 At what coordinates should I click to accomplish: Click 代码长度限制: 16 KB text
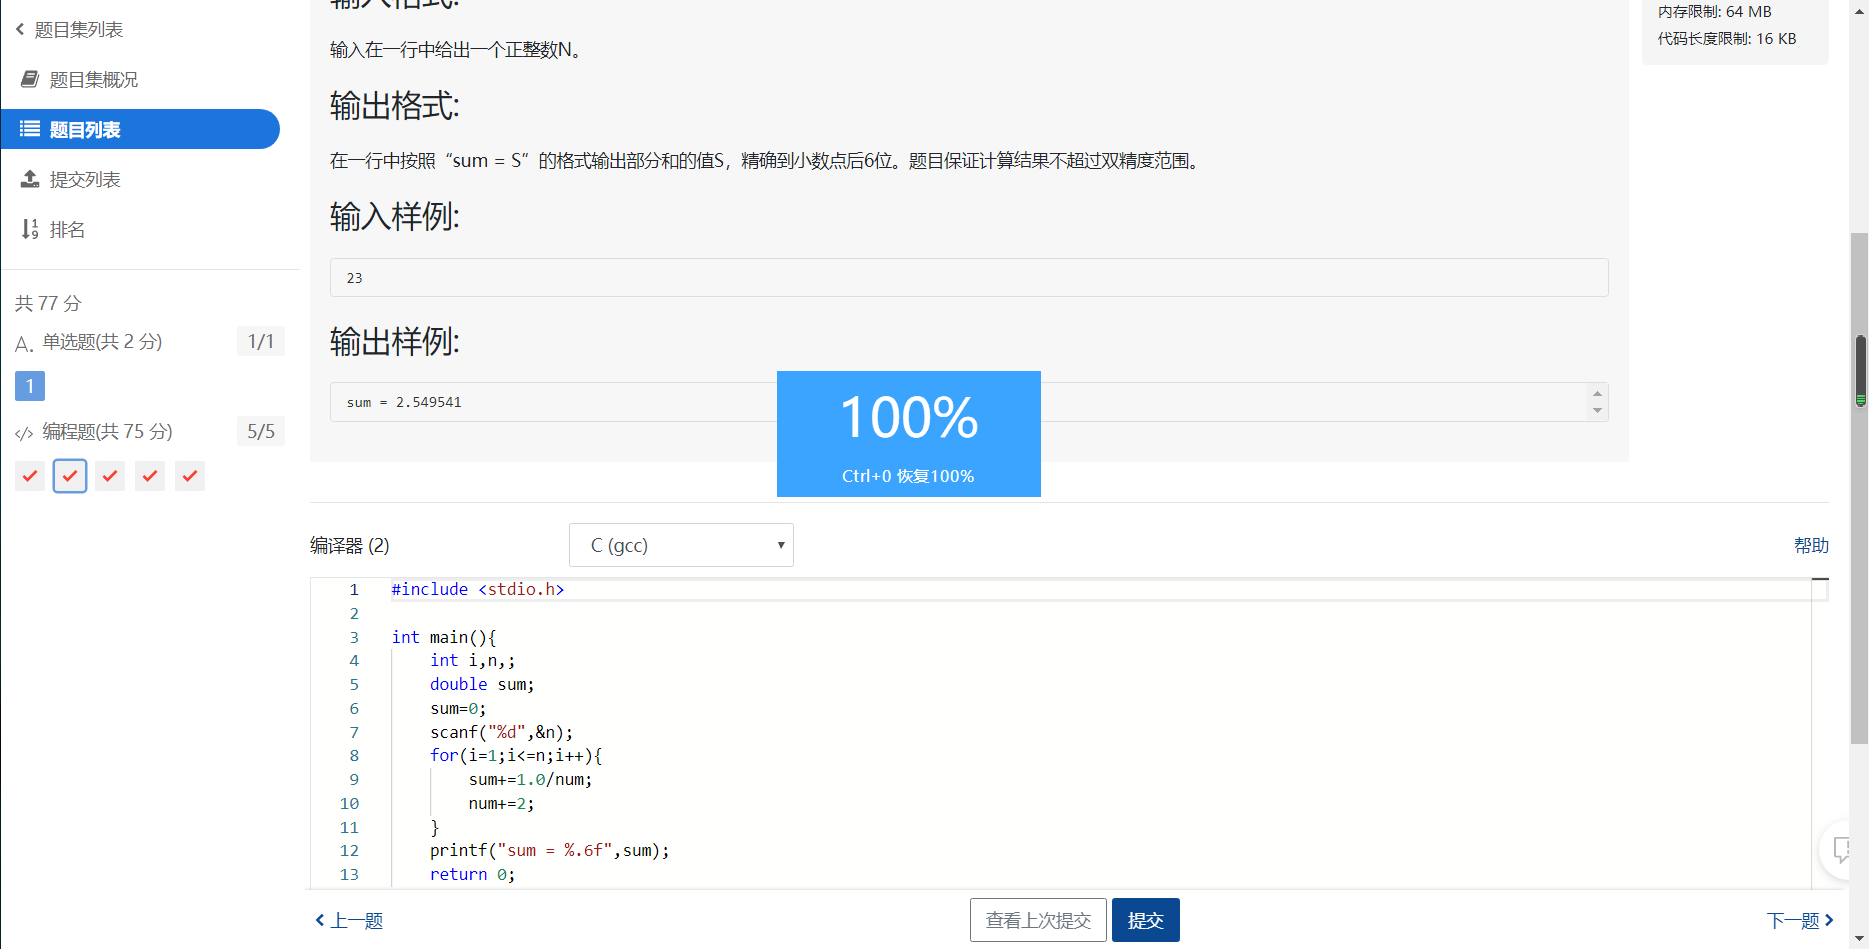click(x=1727, y=39)
